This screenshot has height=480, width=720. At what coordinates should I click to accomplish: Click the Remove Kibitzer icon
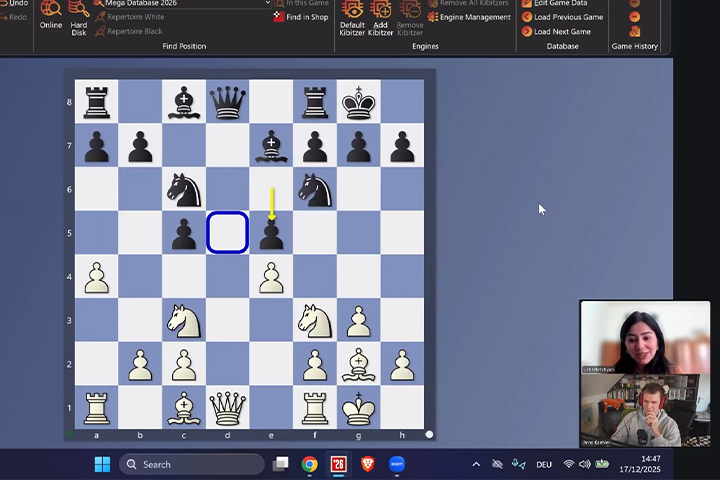(410, 10)
